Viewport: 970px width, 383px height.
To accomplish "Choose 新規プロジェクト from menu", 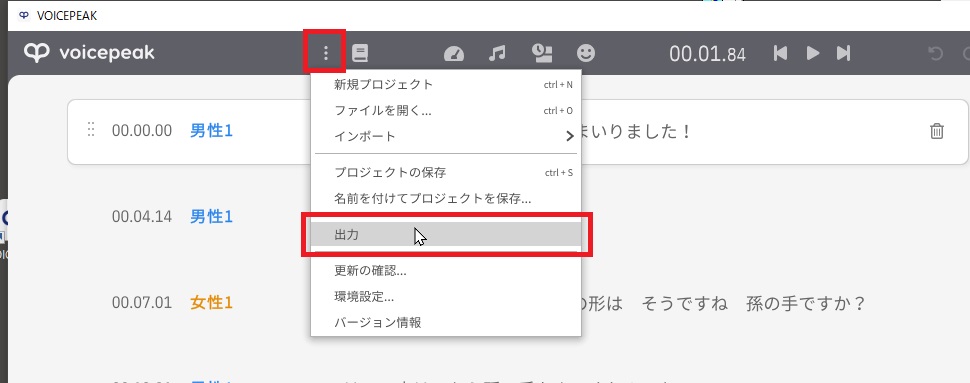I will click(445, 84).
